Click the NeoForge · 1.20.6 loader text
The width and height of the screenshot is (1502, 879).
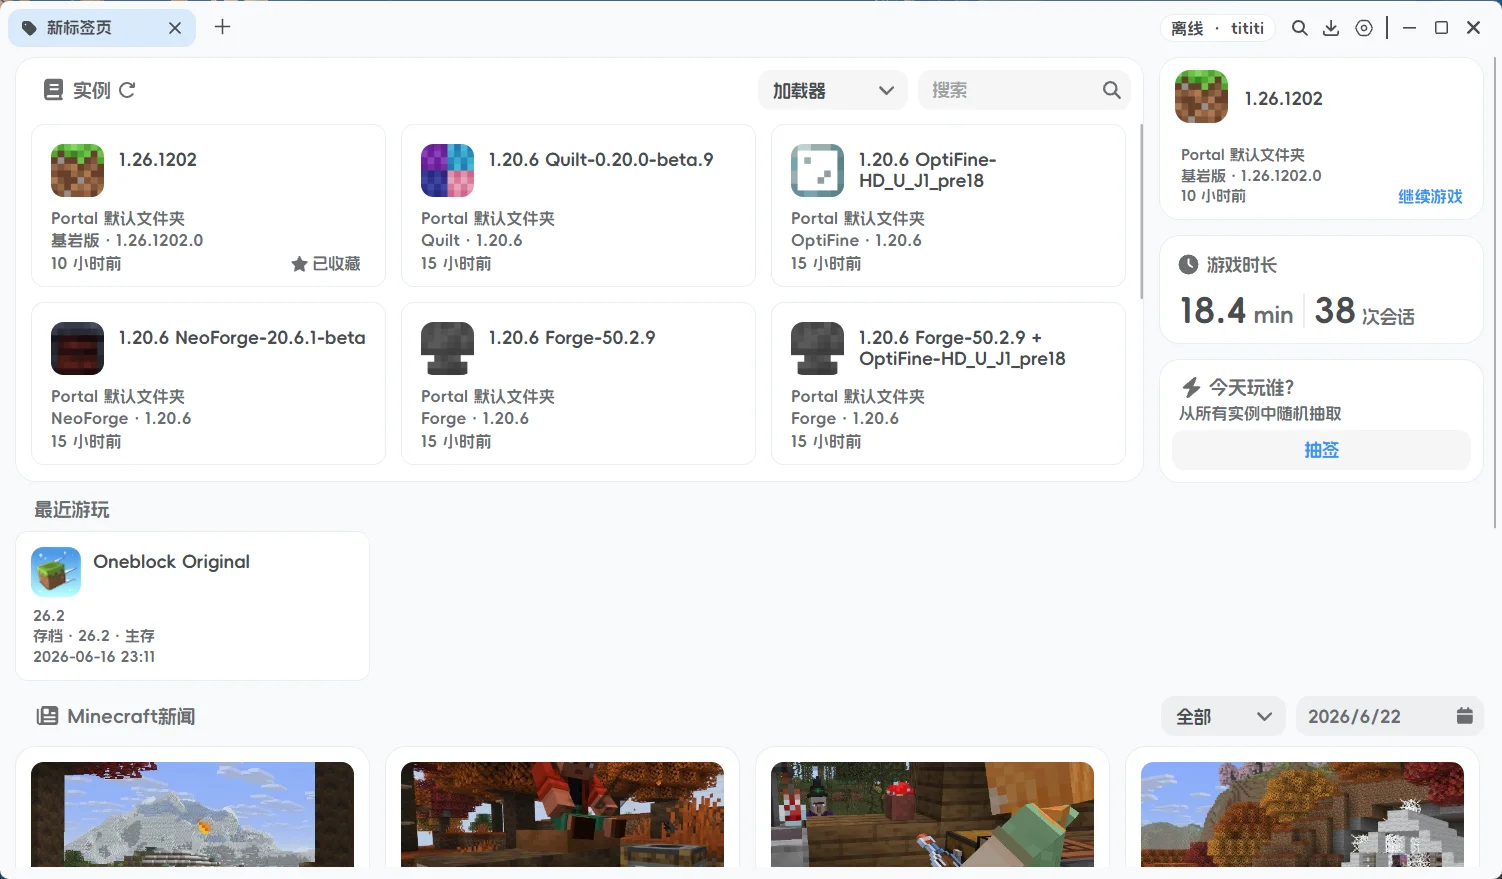(121, 419)
